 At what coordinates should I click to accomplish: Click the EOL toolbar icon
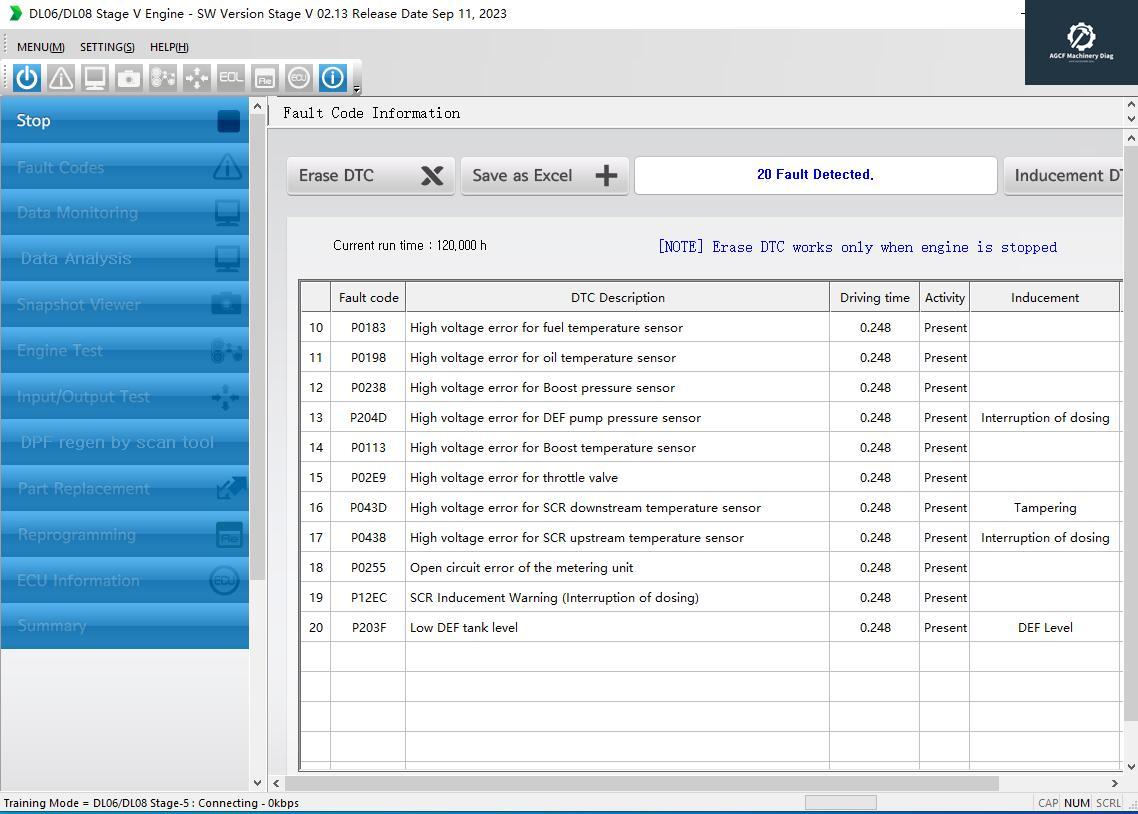point(231,78)
